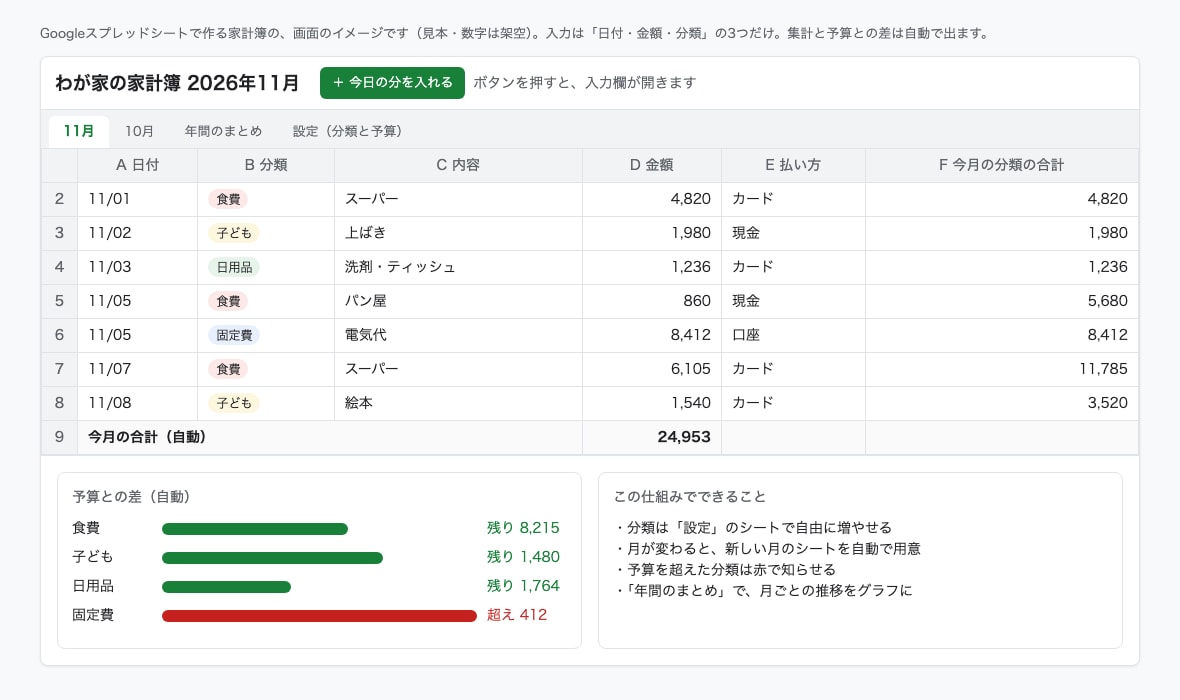Image resolution: width=1180 pixels, height=700 pixels.
Task: Select row number 2
Action: pos(59,199)
